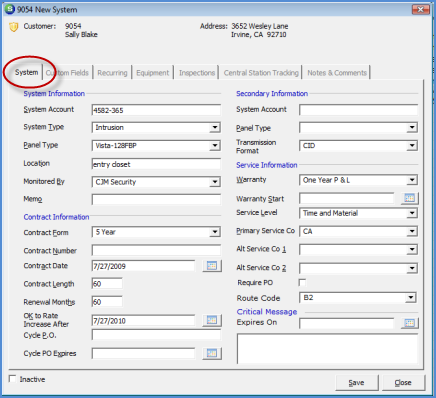This screenshot has width=436, height=398.
Task: Open the Alt Service Co 2 dropdown
Action: pos(412,268)
